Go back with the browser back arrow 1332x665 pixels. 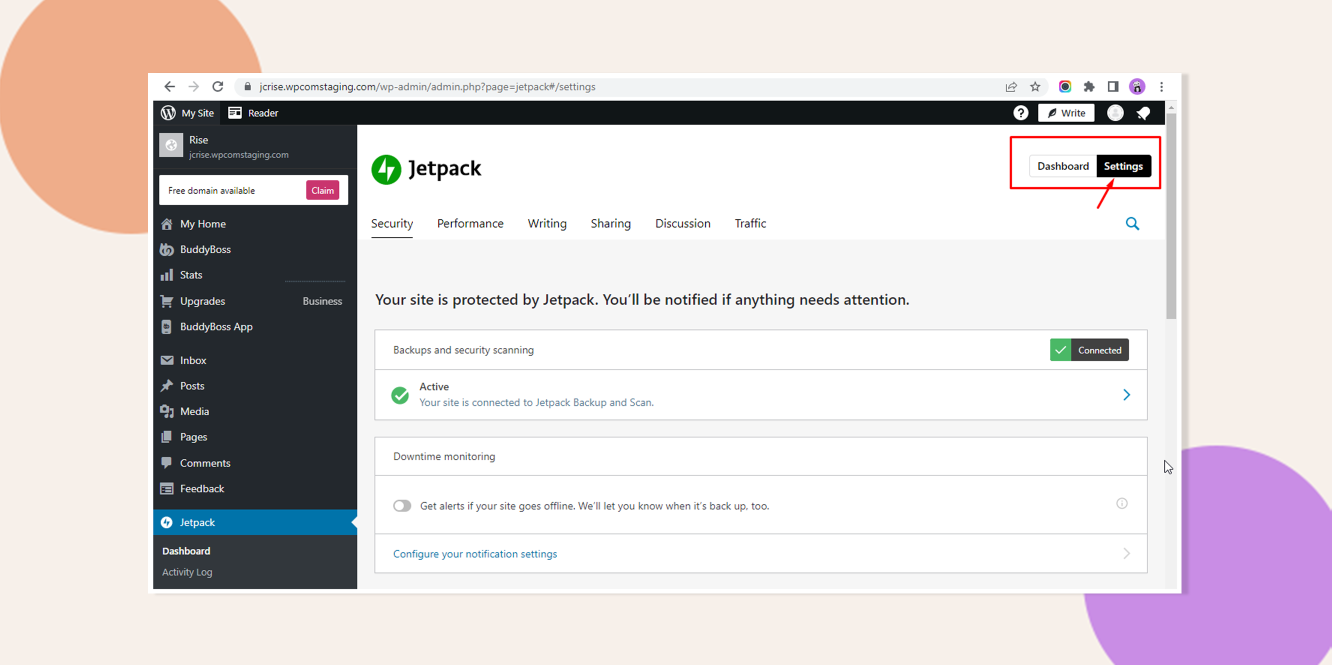[x=169, y=87]
